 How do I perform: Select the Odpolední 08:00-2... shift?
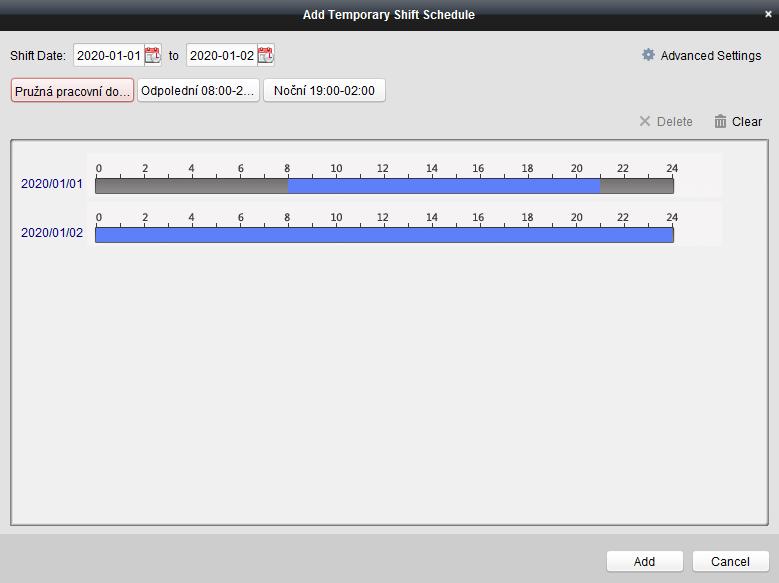198,90
